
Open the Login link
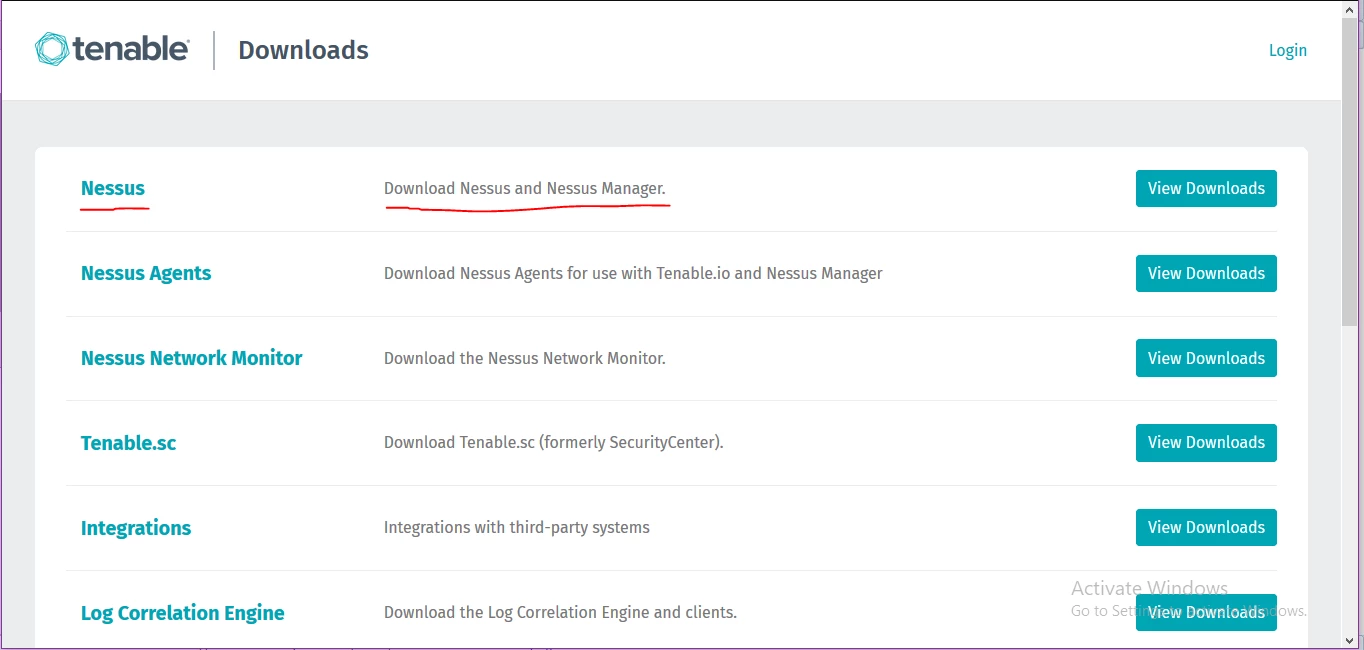click(1287, 50)
